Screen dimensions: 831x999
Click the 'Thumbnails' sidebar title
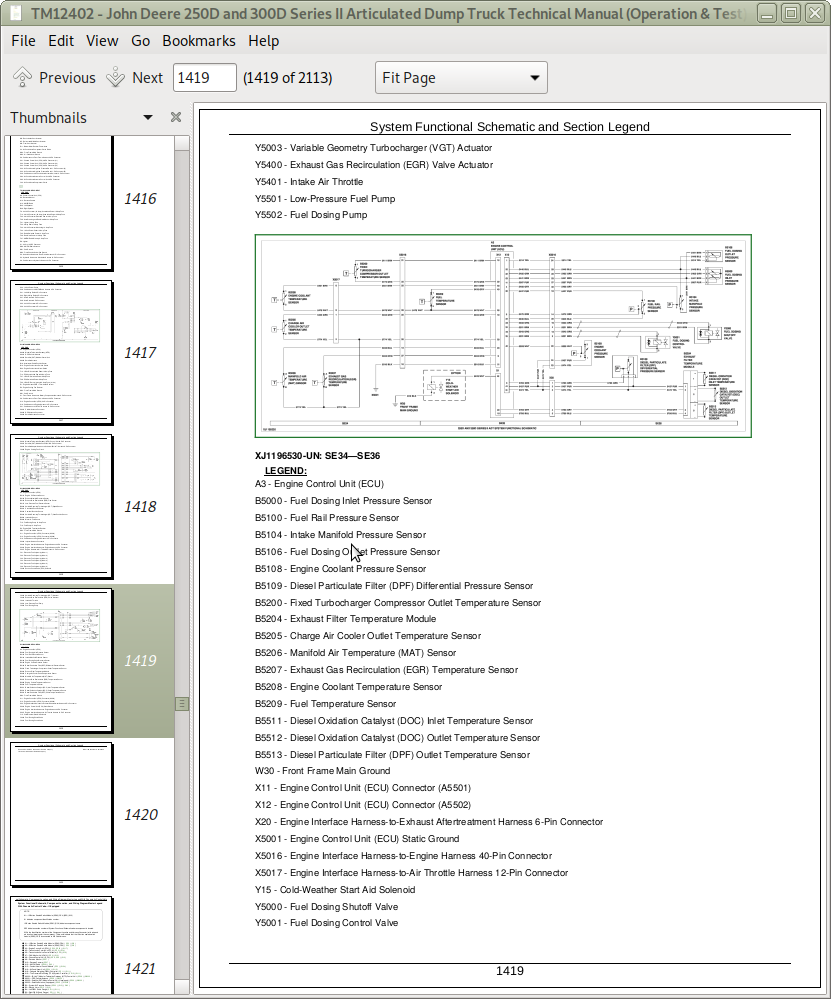pyautogui.click(x=48, y=118)
